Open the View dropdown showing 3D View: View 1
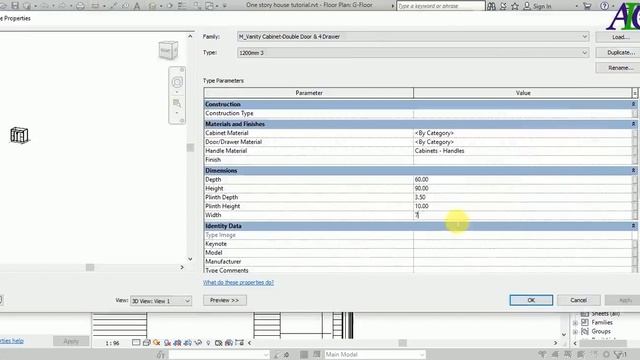 click(x=161, y=301)
